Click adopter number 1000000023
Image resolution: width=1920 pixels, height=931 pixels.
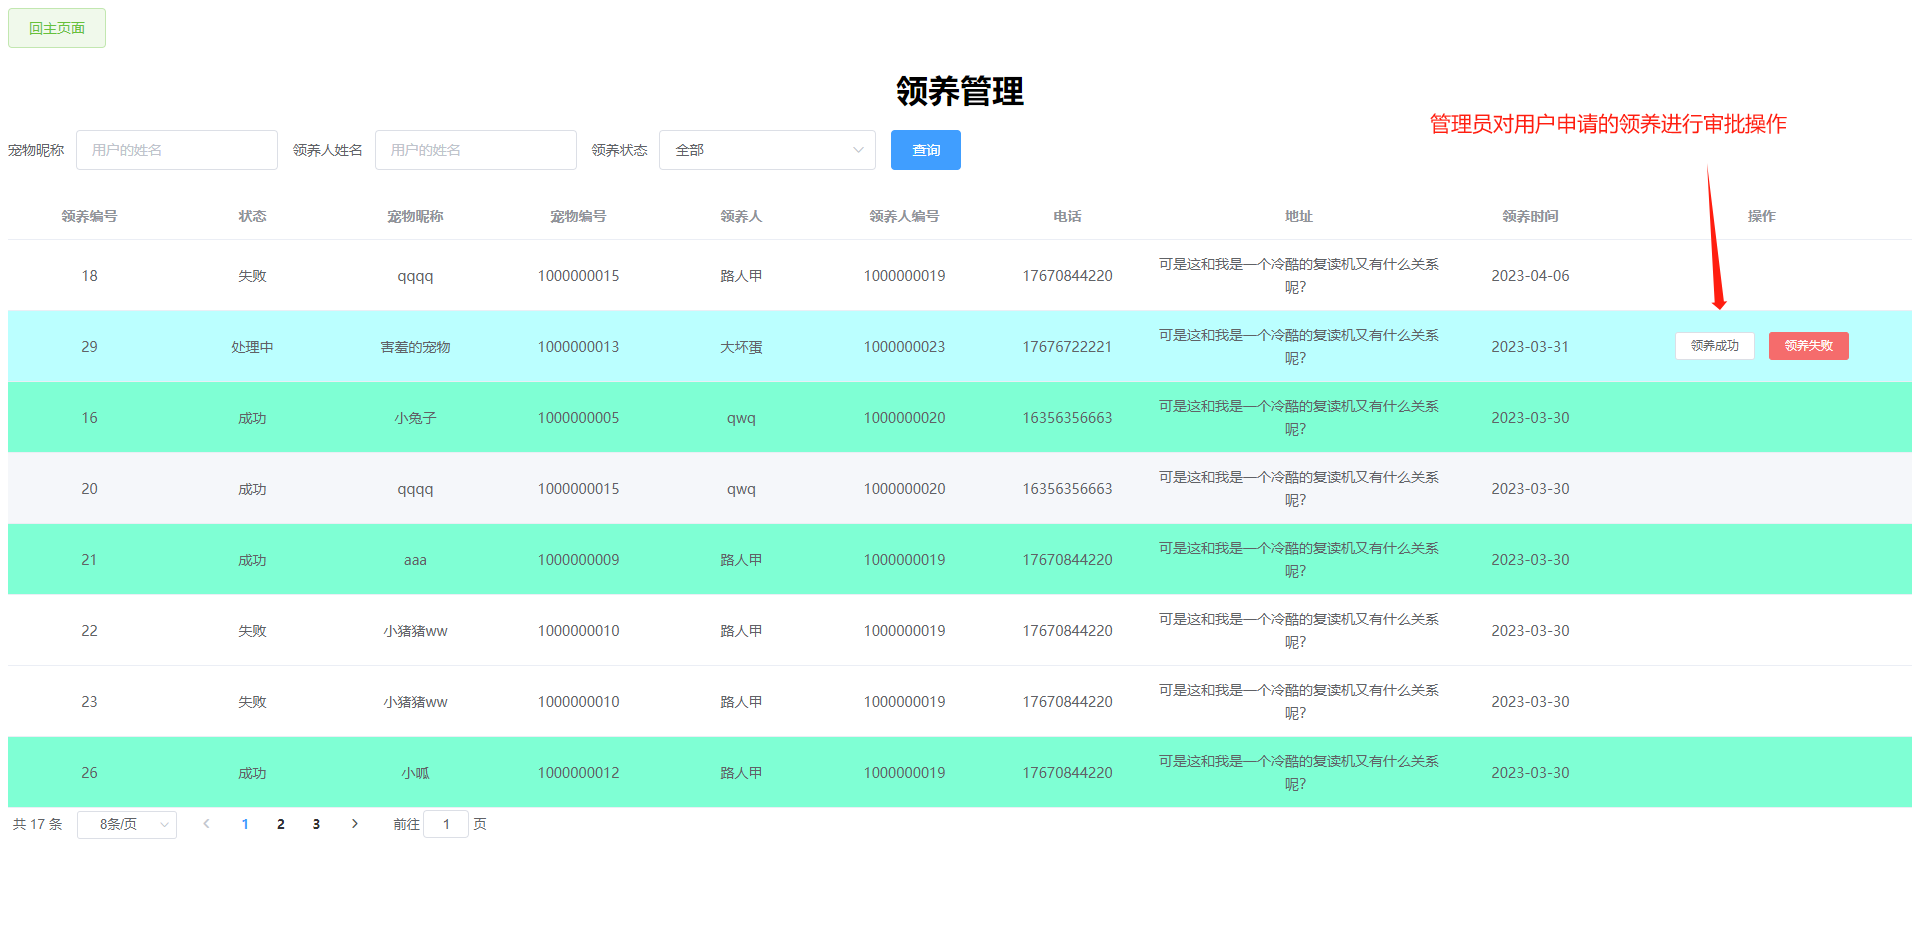pos(904,347)
